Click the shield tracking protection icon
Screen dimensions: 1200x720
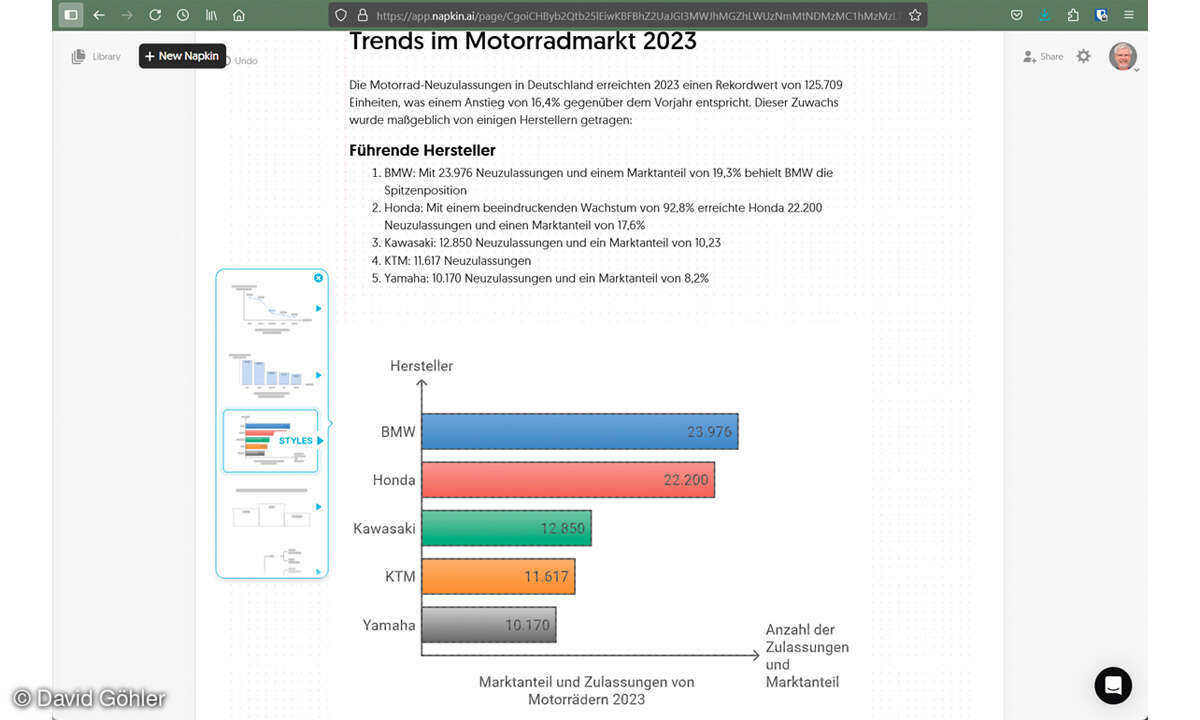click(342, 15)
